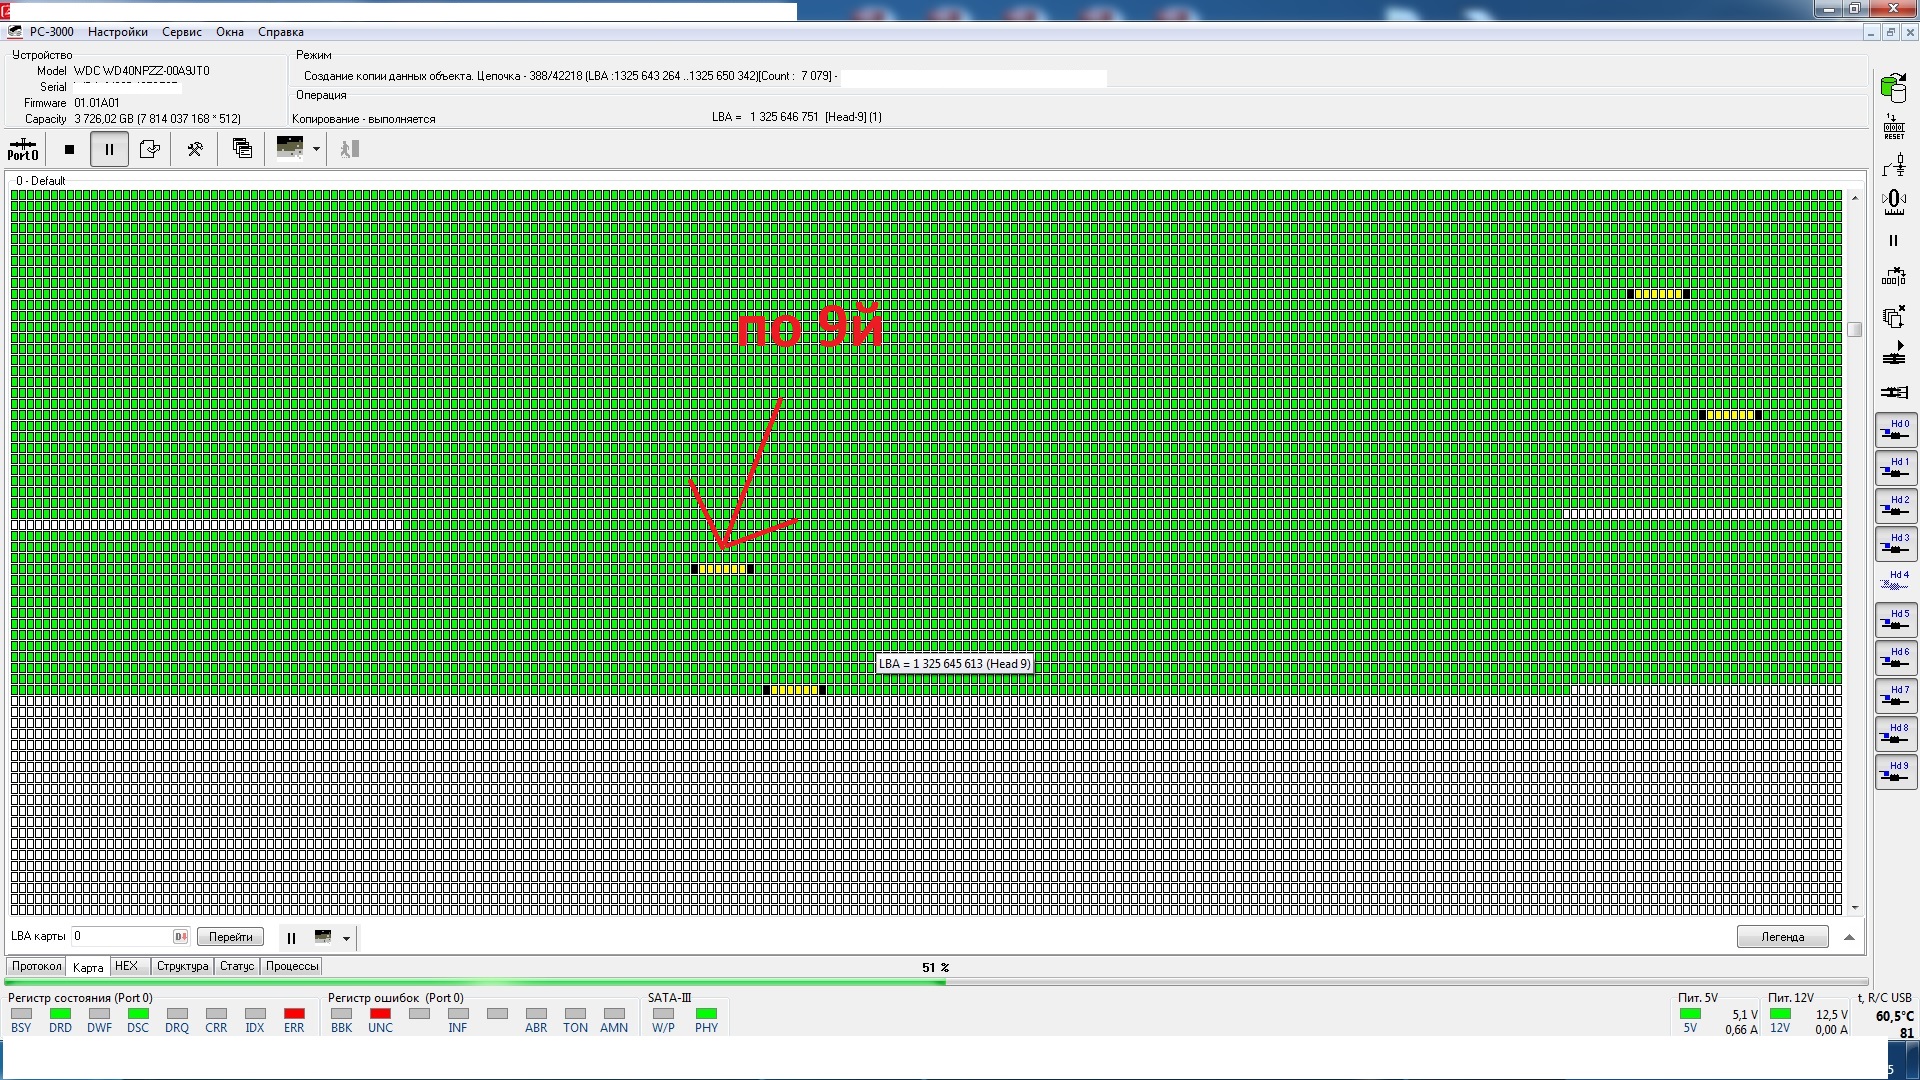Toggle head Hd 4 button
The width and height of the screenshot is (1920, 1080).
1895,581
